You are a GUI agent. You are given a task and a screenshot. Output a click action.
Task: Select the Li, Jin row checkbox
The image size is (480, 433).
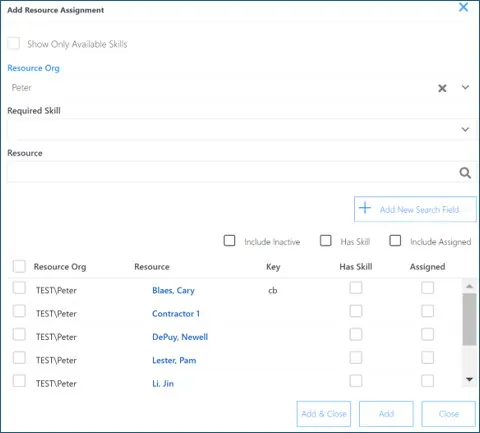19,381
